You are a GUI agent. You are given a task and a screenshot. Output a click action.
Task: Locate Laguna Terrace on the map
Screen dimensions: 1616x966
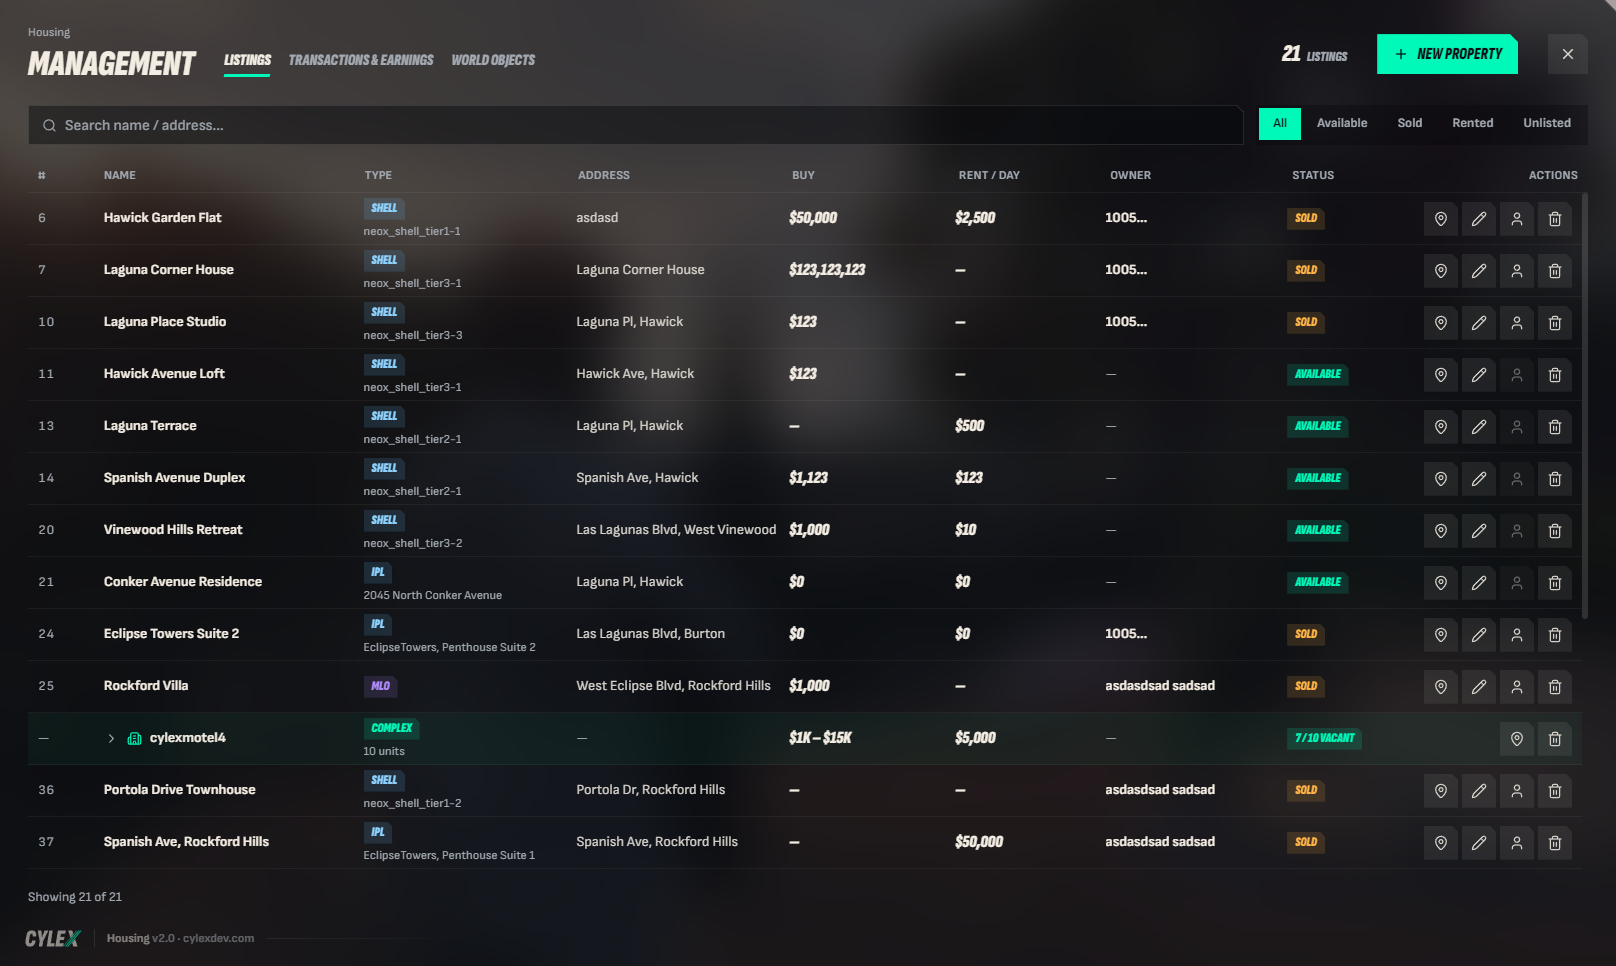point(1441,427)
